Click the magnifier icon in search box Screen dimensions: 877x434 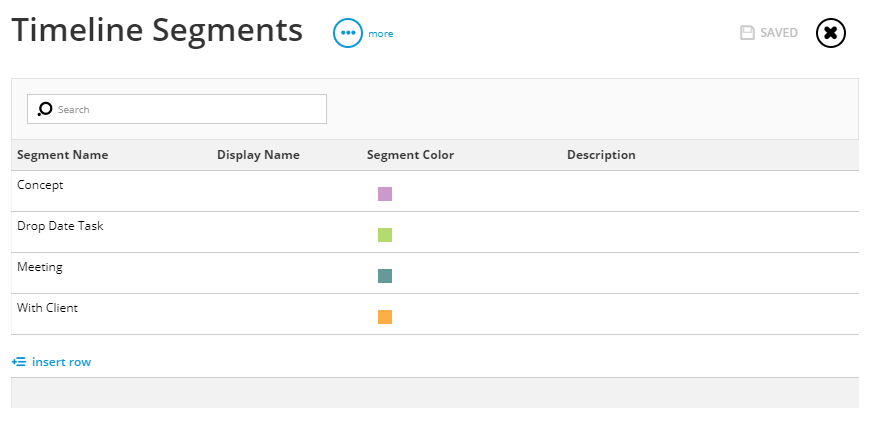[x=45, y=109]
